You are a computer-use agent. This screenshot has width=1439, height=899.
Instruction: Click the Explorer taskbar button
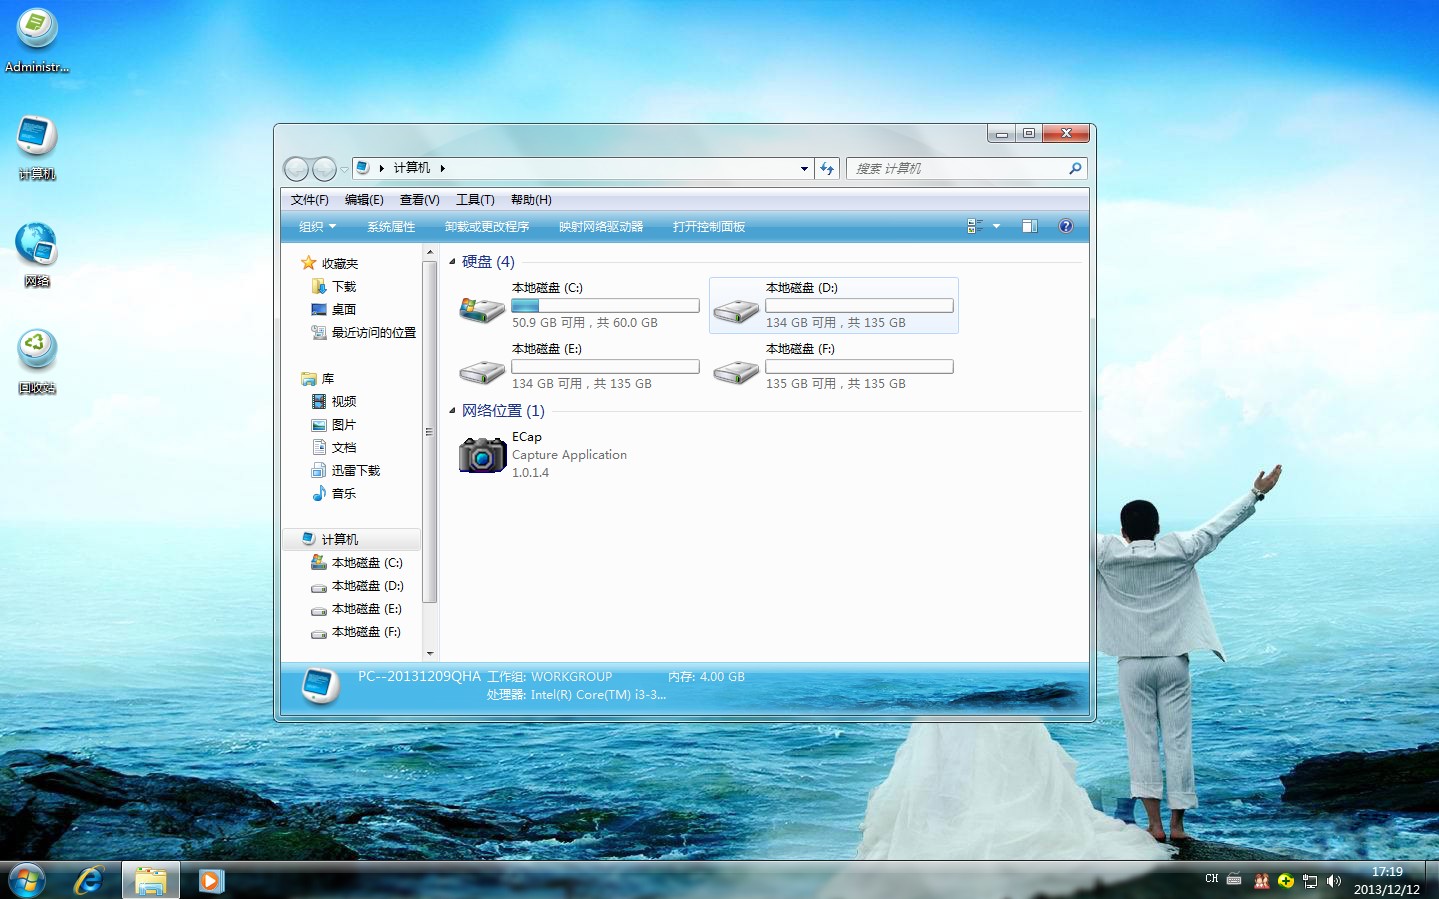click(x=151, y=880)
